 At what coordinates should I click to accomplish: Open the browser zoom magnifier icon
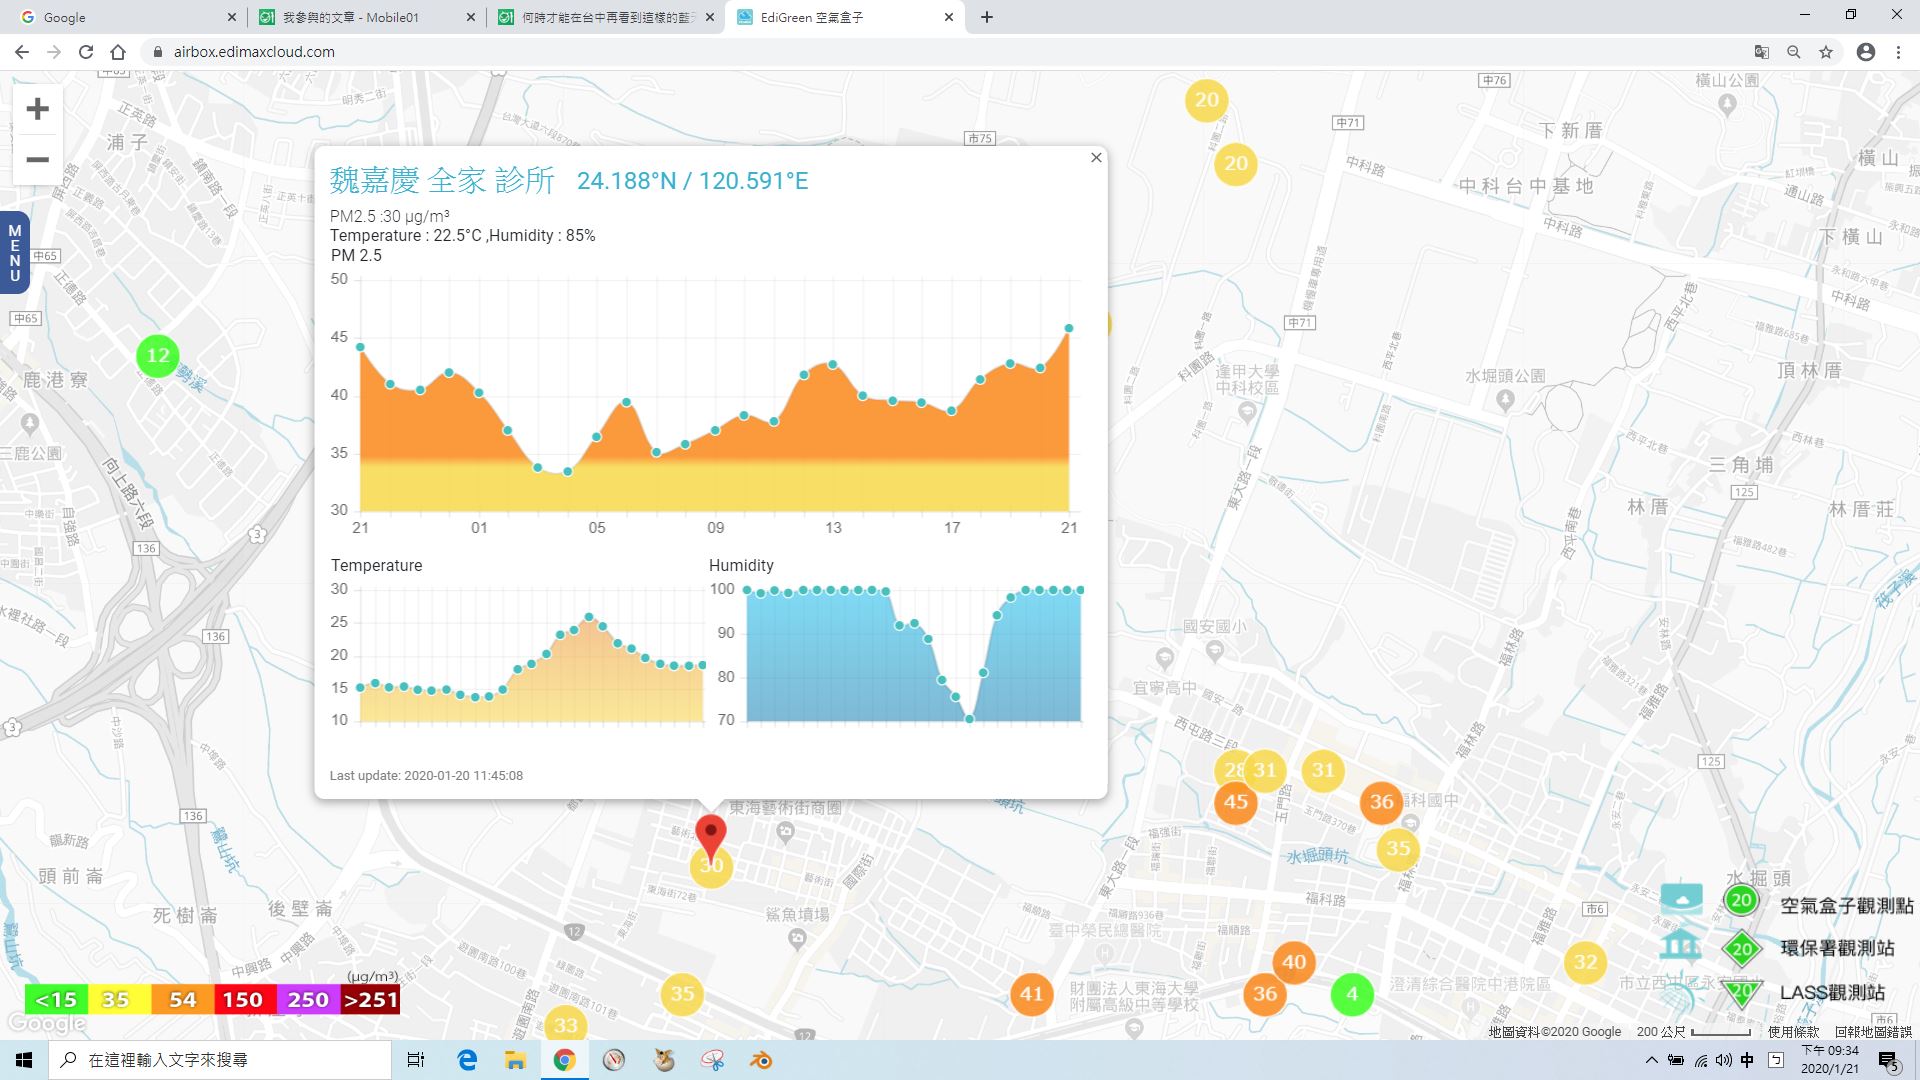[x=1794, y=52]
